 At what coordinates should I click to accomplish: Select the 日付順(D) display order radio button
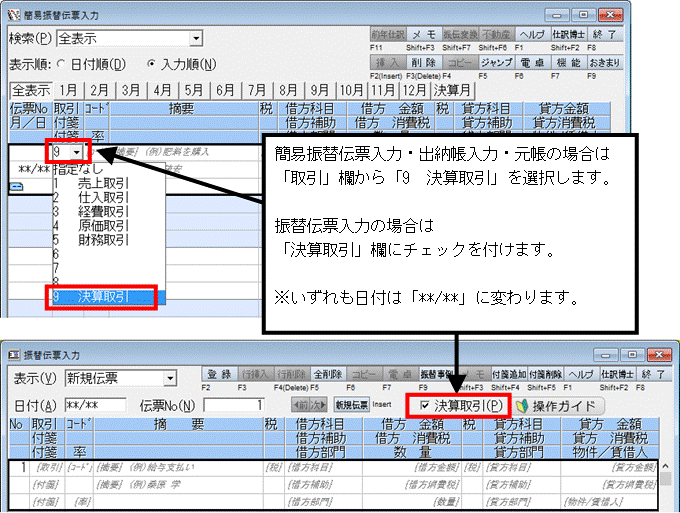[92, 65]
